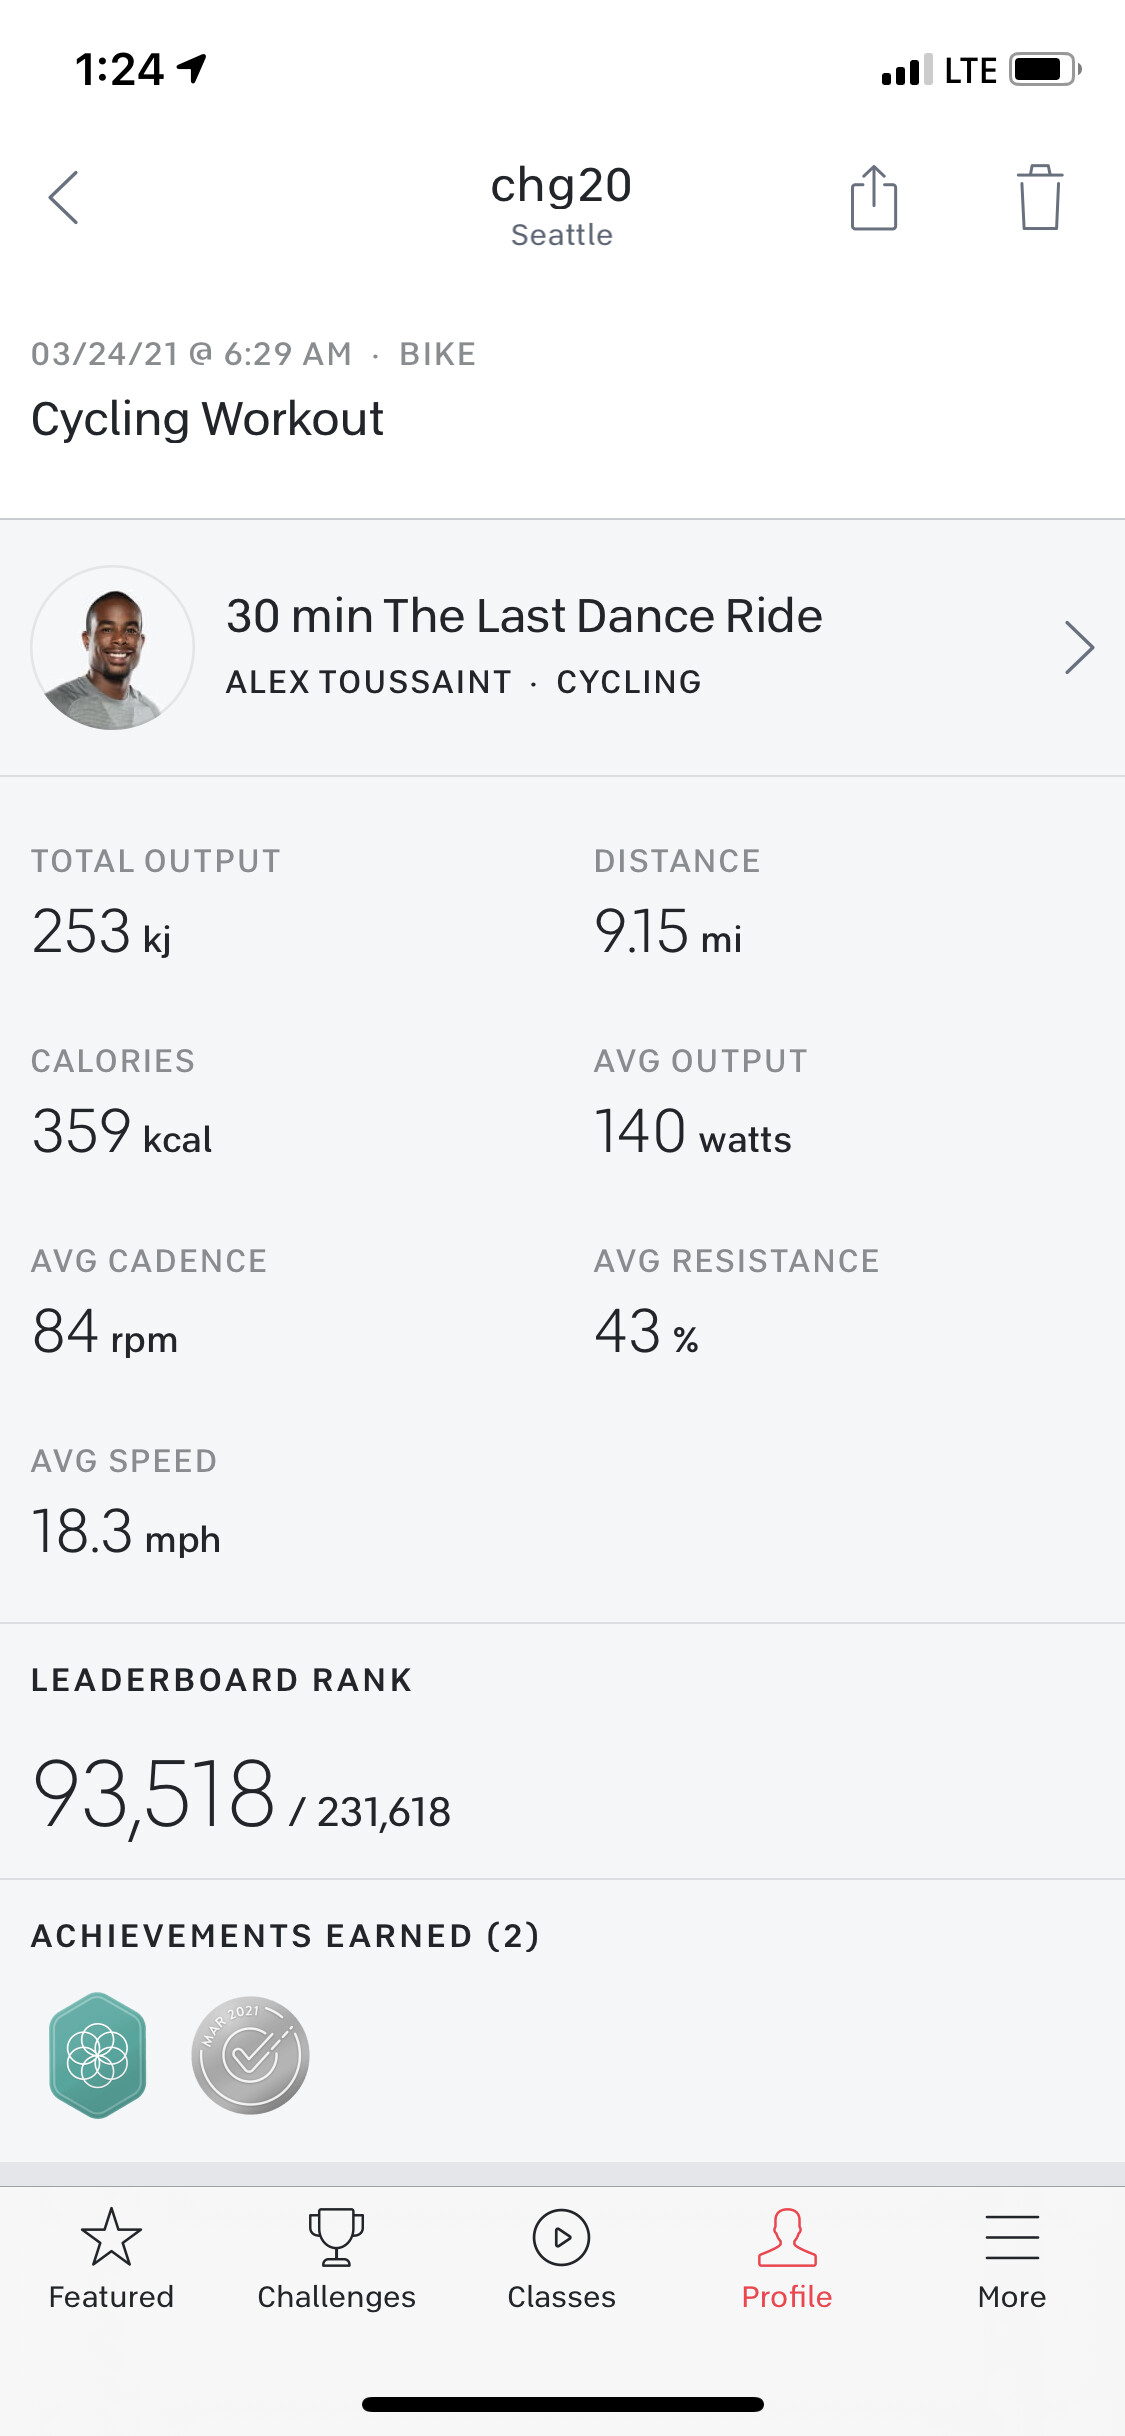
Task: Tap the share workout icon
Action: [873, 198]
